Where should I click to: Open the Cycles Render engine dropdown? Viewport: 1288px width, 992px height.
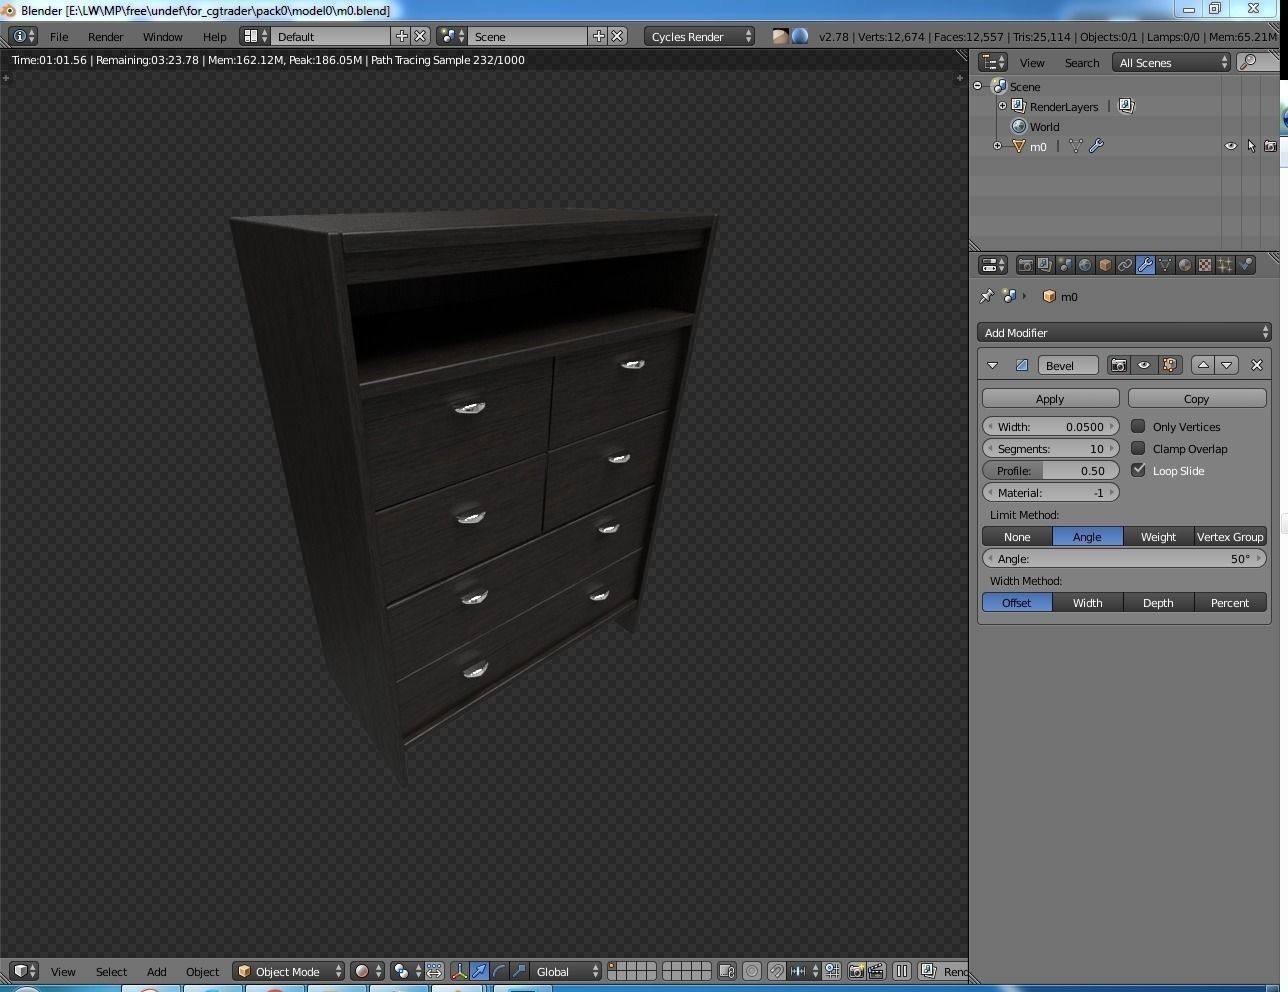point(700,36)
